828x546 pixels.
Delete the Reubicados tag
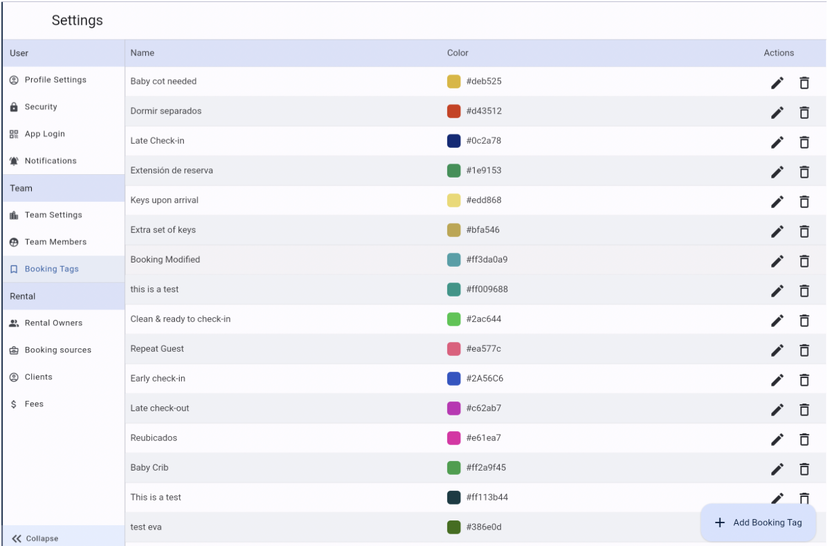[x=804, y=439]
